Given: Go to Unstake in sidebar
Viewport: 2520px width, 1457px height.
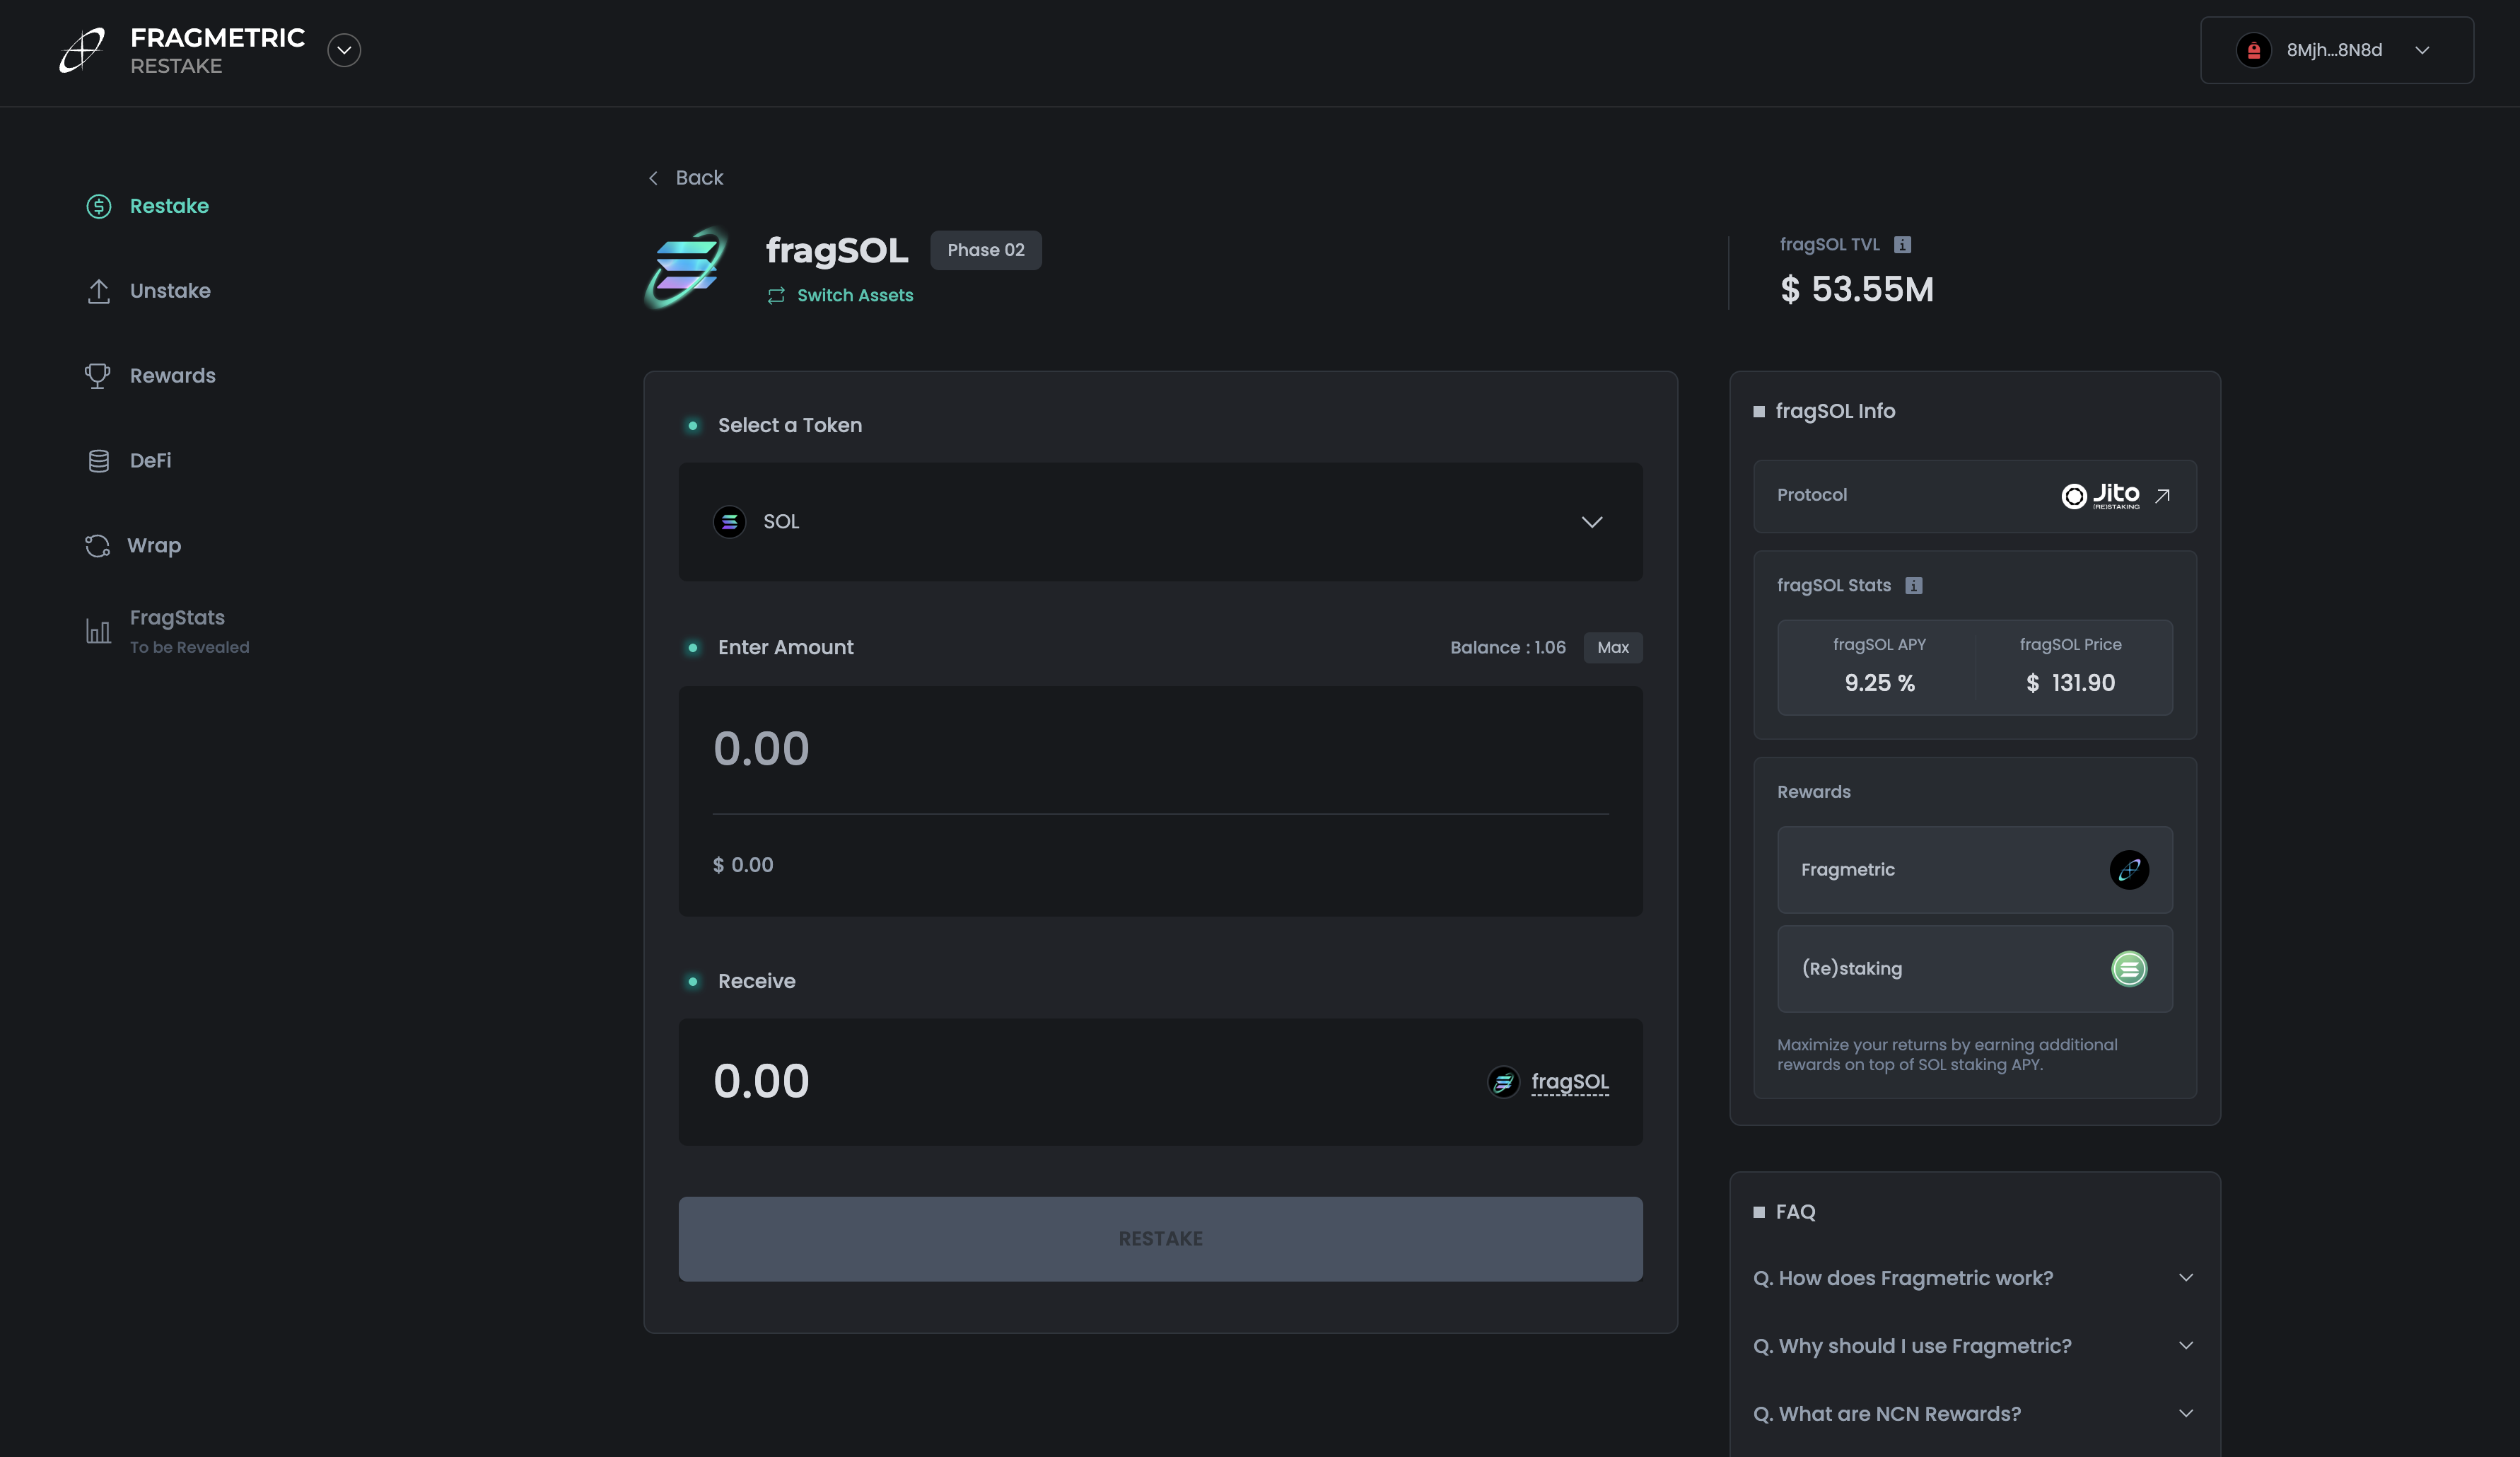Looking at the screenshot, I should pyautogui.click(x=169, y=291).
